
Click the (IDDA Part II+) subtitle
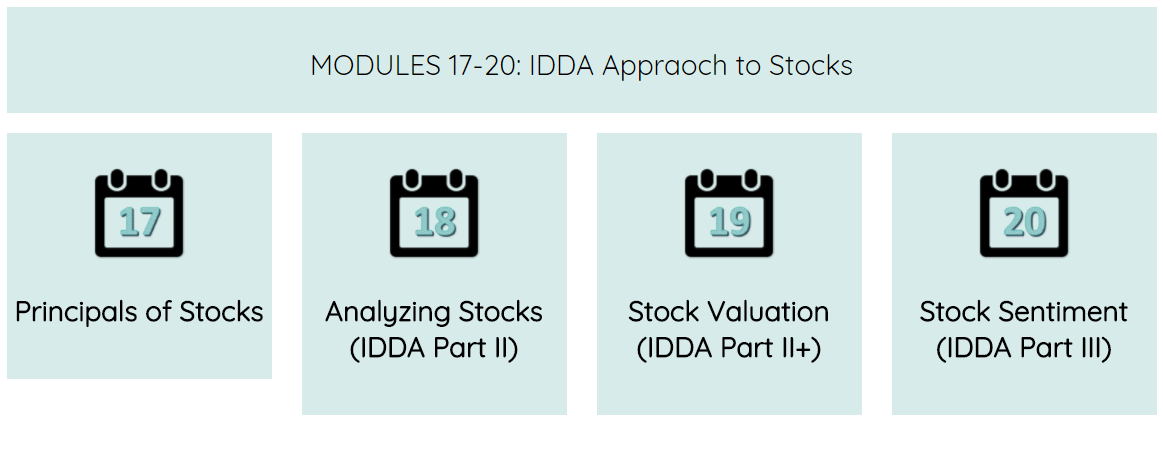point(729,350)
